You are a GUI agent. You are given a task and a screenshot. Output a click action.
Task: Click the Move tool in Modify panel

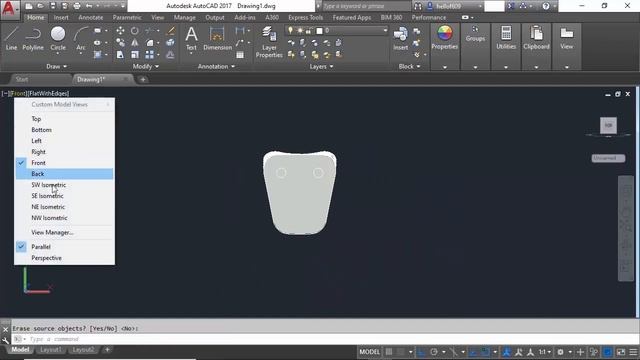[120, 31]
